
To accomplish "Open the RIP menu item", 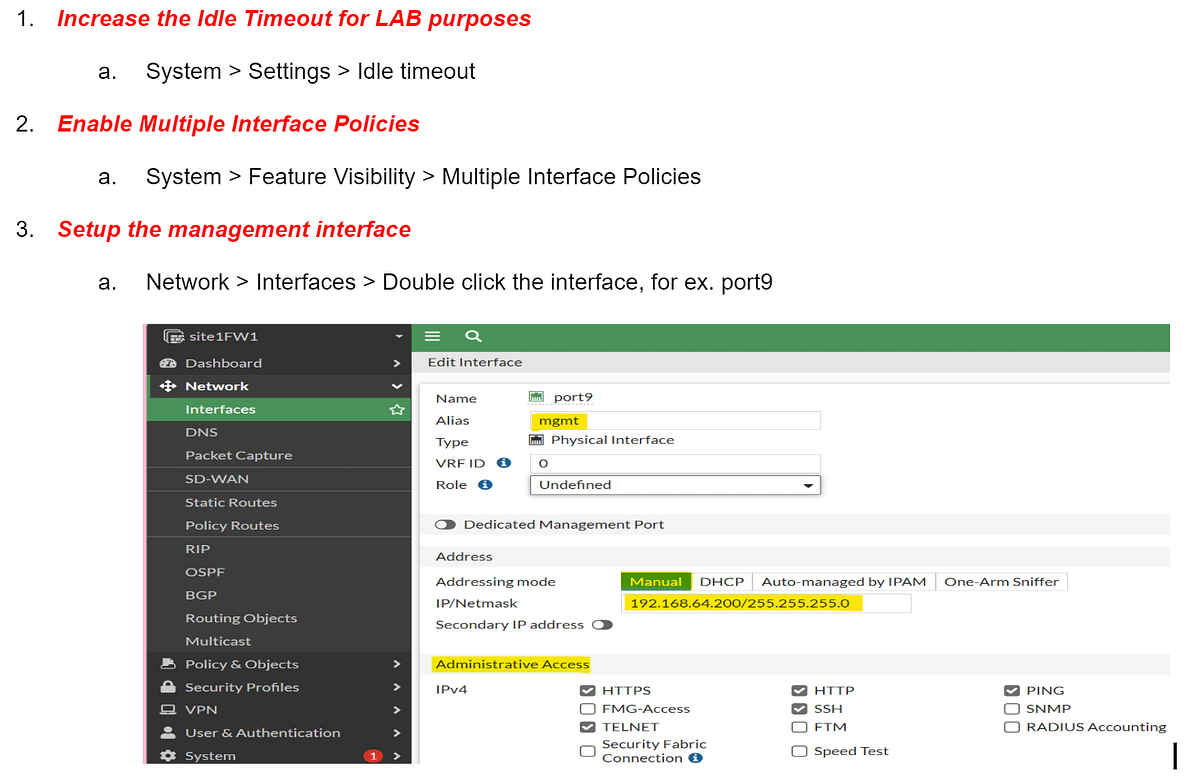I will 279,549.
